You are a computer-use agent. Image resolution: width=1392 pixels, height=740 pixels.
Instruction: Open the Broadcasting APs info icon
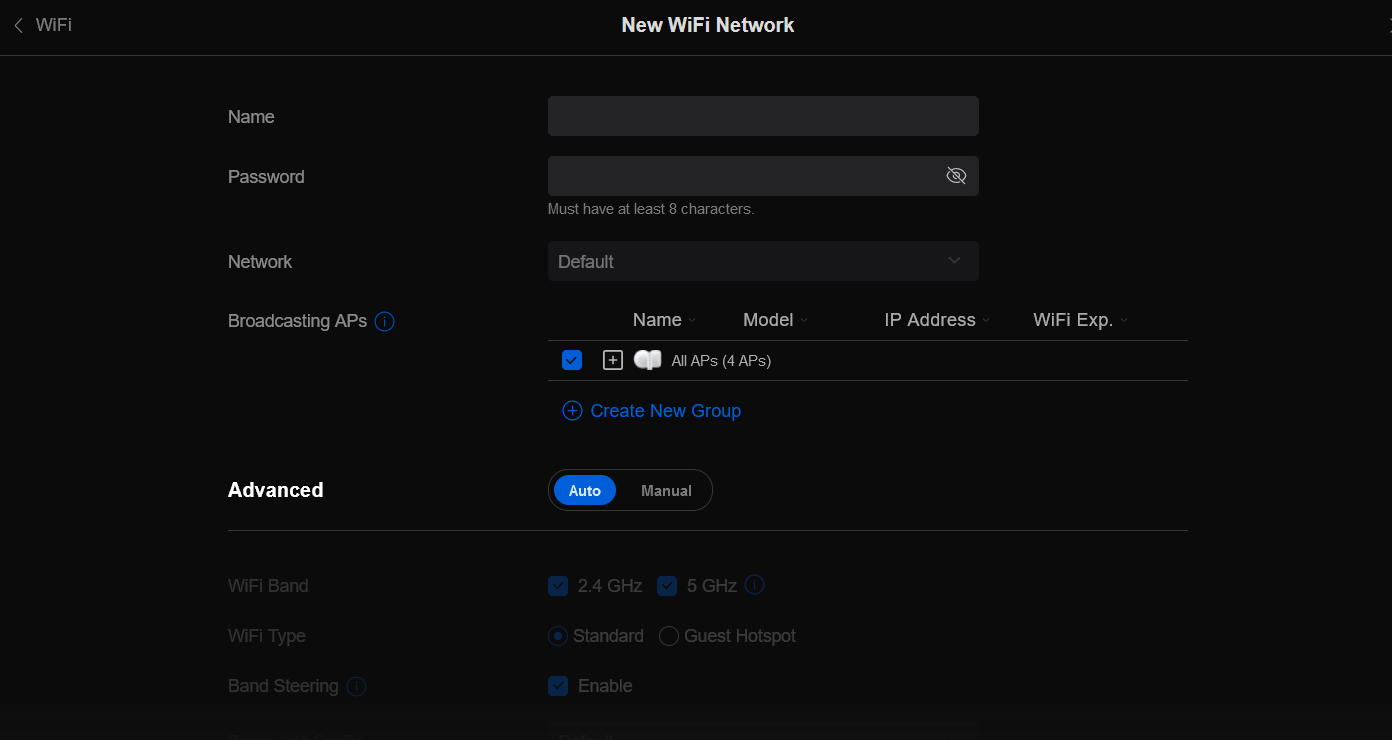[x=385, y=321]
